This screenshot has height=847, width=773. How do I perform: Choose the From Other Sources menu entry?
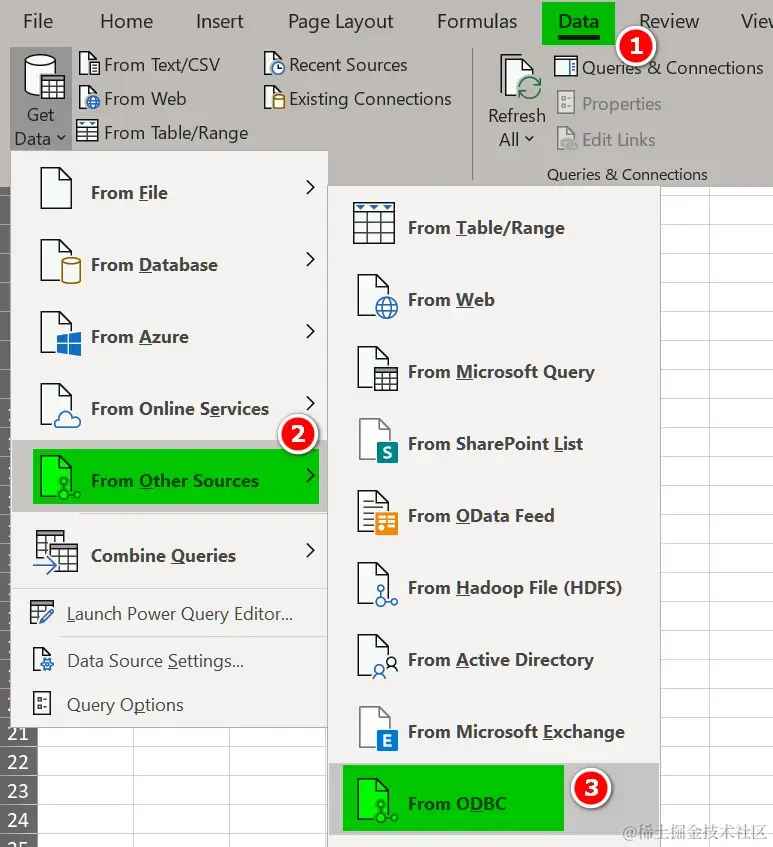pyautogui.click(x=169, y=476)
